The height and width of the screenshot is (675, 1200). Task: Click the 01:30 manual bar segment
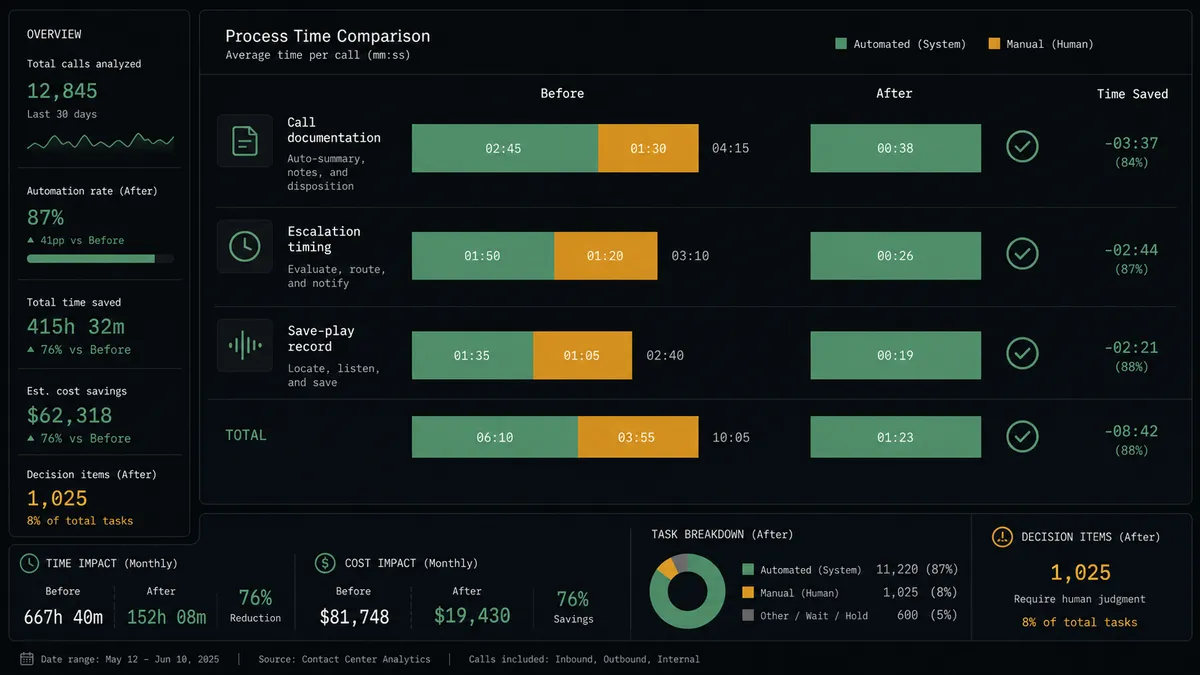pyautogui.click(x=648, y=148)
